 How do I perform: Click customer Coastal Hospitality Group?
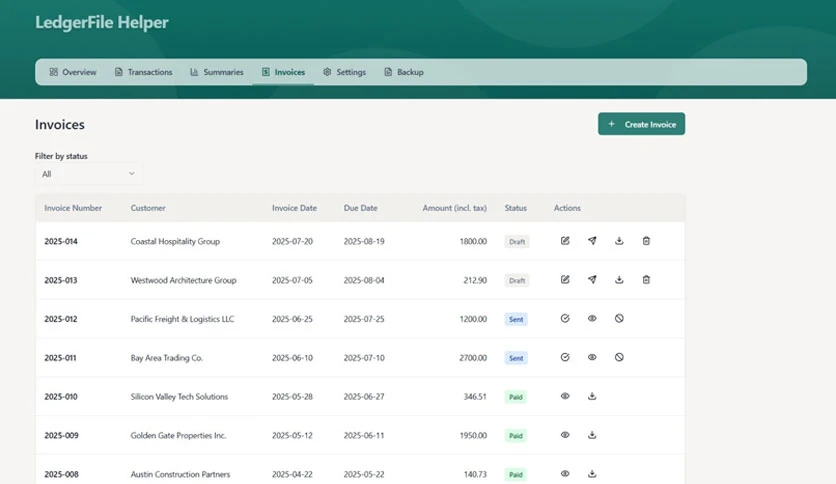(x=175, y=241)
